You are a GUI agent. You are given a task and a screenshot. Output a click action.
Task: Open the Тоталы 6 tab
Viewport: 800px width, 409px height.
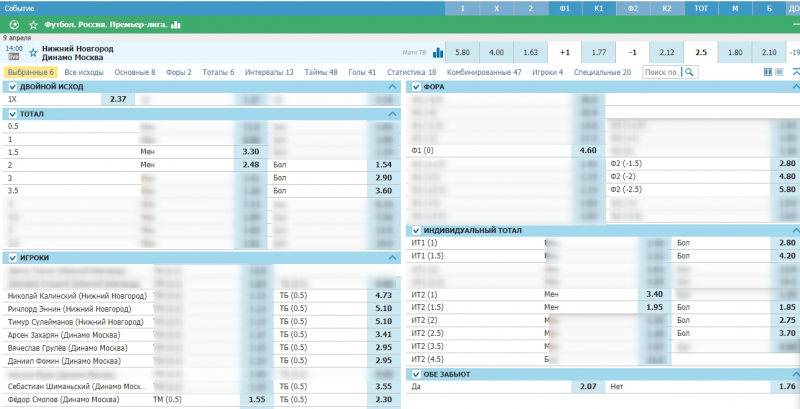pyautogui.click(x=218, y=73)
